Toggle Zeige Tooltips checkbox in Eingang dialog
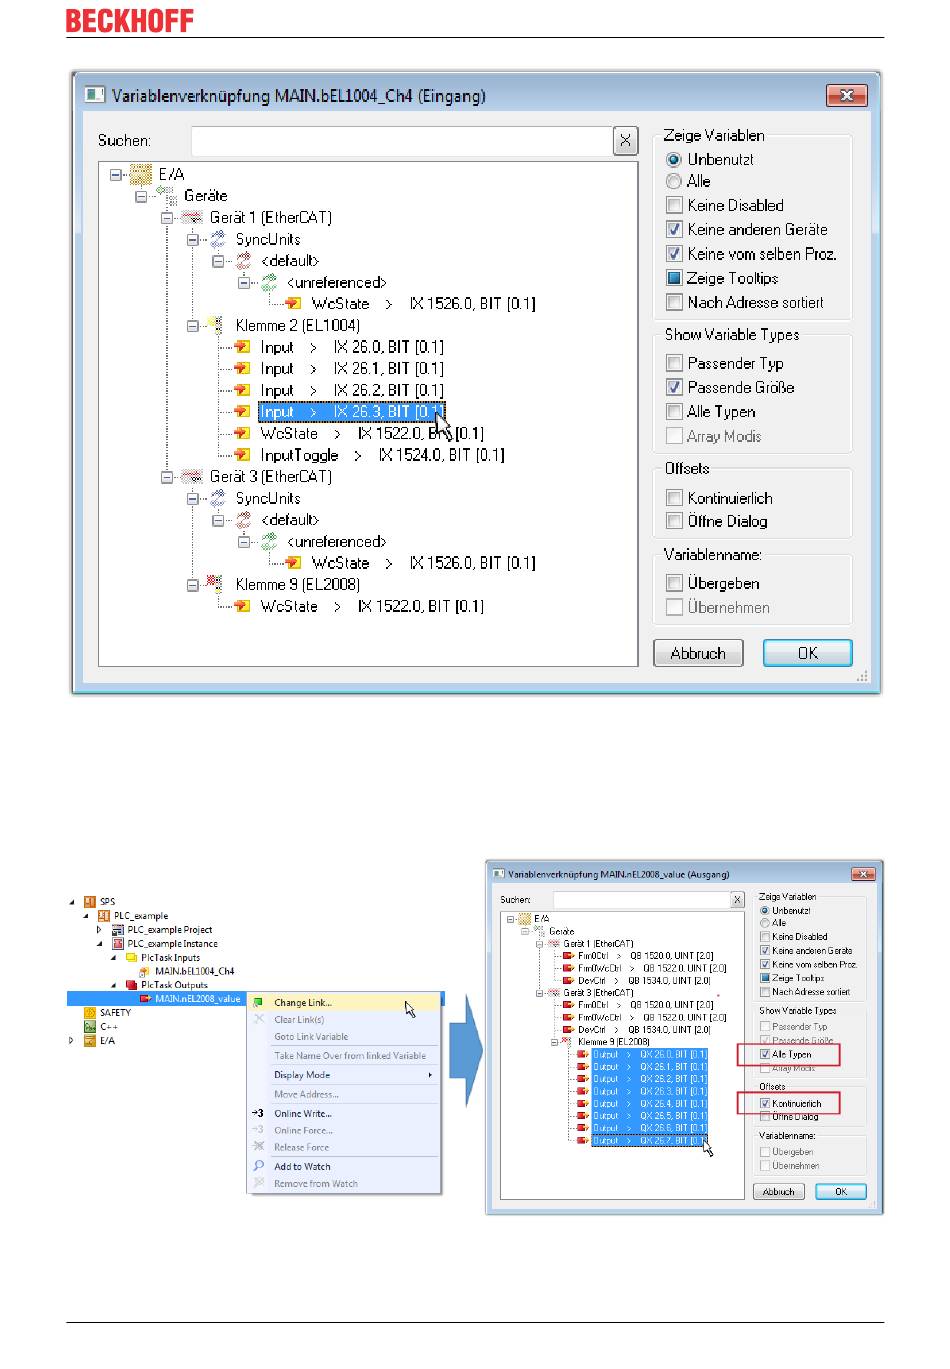 click(x=674, y=278)
